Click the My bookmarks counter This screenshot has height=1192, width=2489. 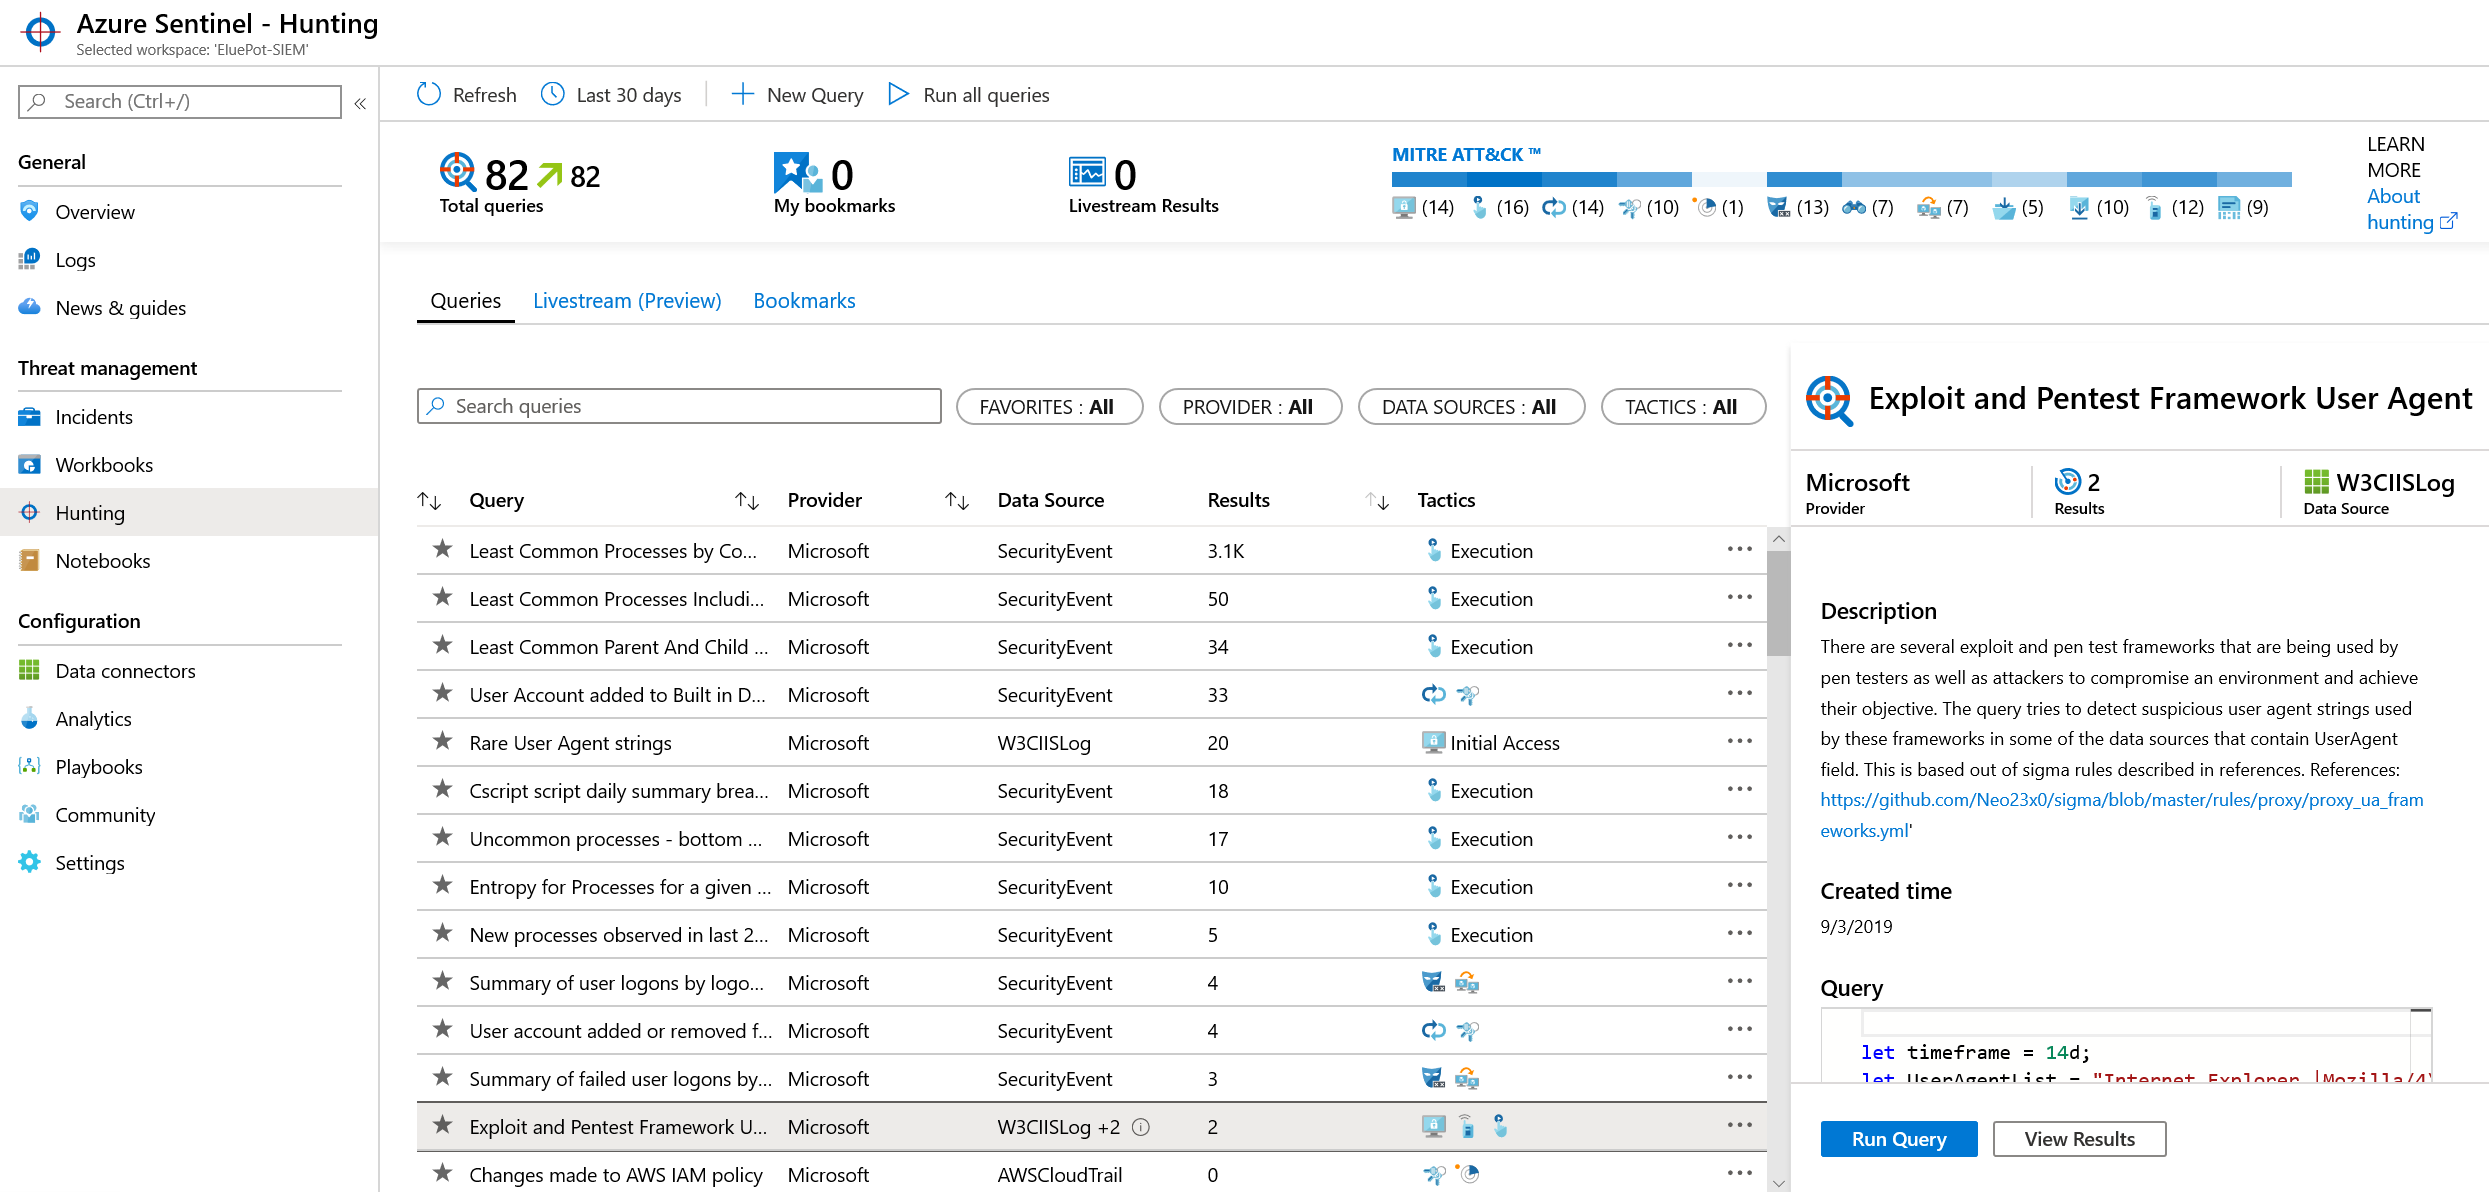pyautogui.click(x=834, y=184)
